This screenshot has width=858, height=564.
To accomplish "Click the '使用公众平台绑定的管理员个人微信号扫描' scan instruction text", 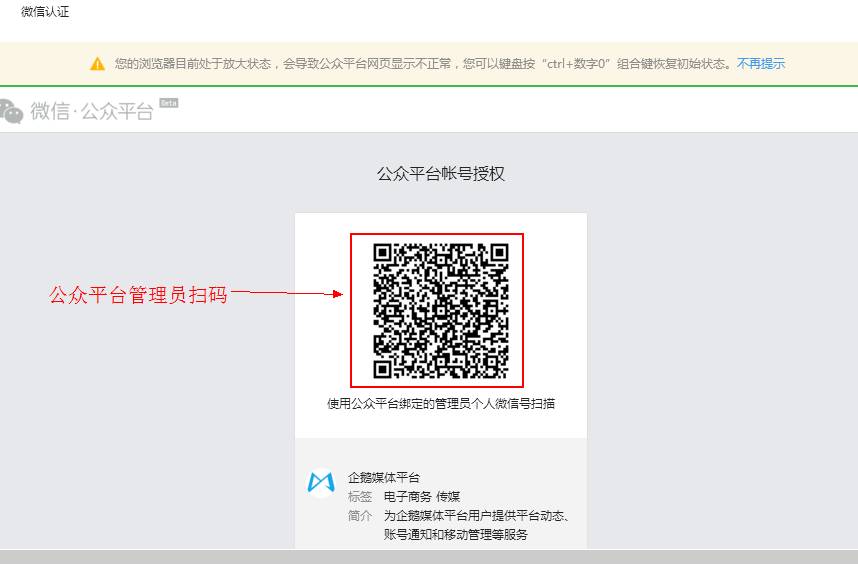I will pos(441,404).
